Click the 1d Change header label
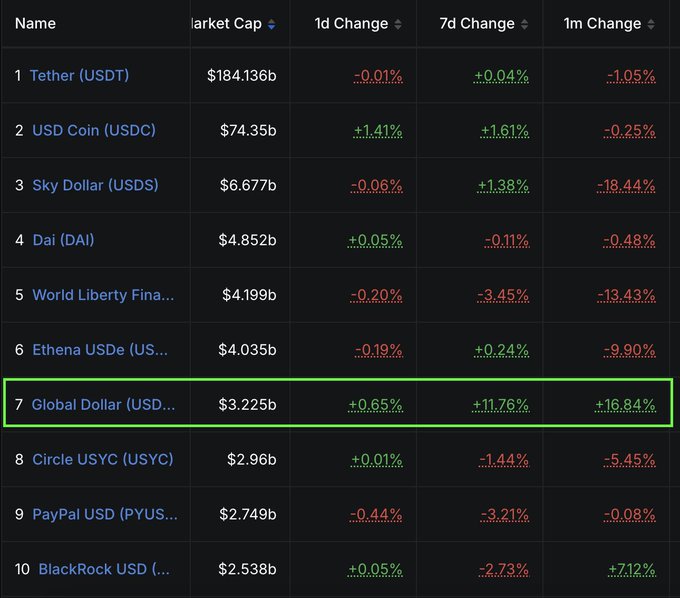 351,23
